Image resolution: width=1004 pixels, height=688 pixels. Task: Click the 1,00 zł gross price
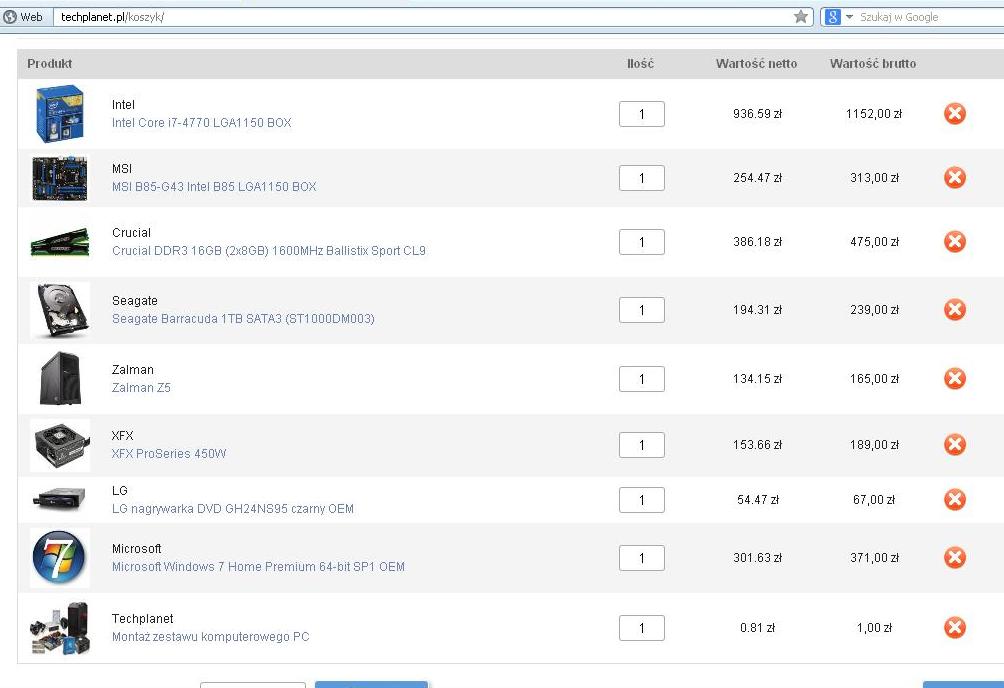[x=874, y=628]
